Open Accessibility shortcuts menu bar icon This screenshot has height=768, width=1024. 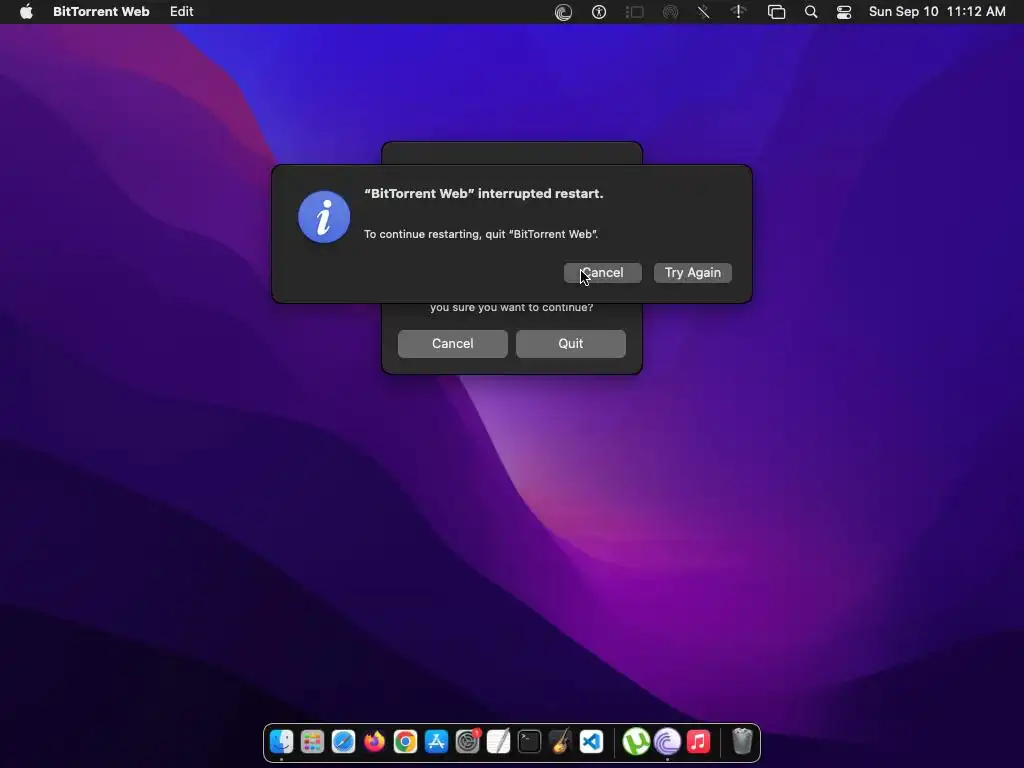point(599,12)
